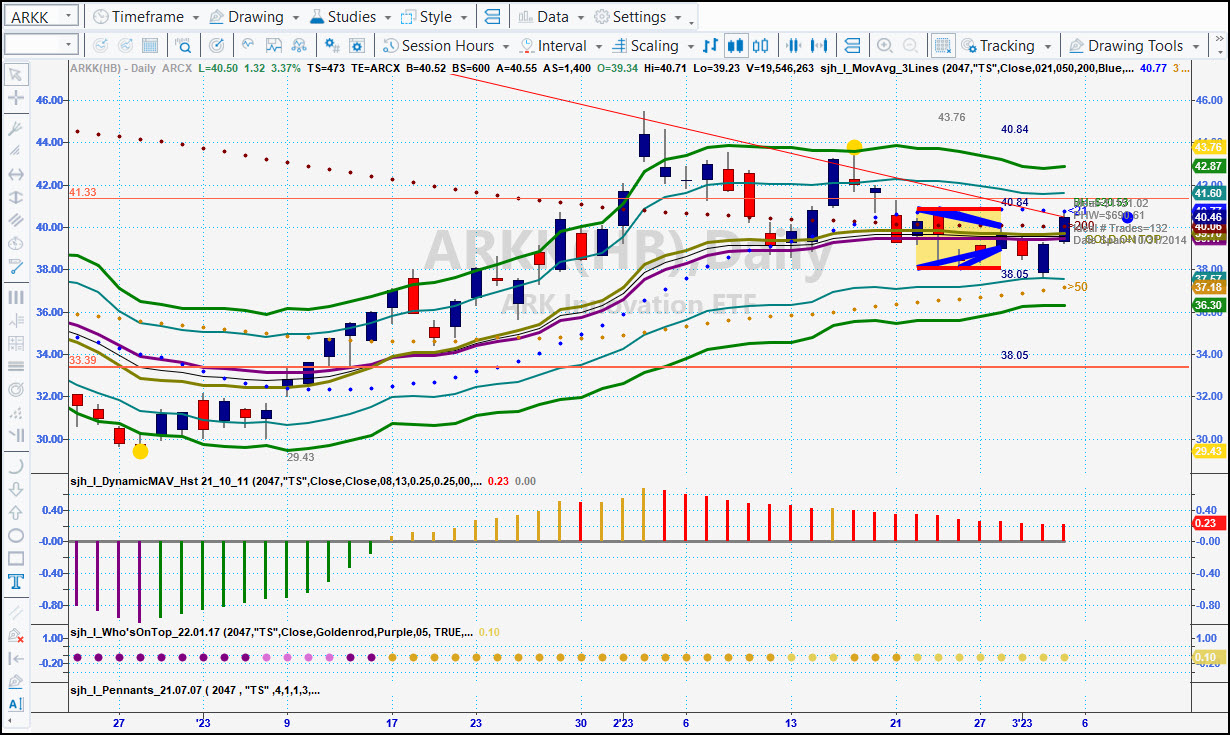This screenshot has height=735, width=1230.
Task: Click the red 33.39 horizontal line label
Action: coord(83,360)
